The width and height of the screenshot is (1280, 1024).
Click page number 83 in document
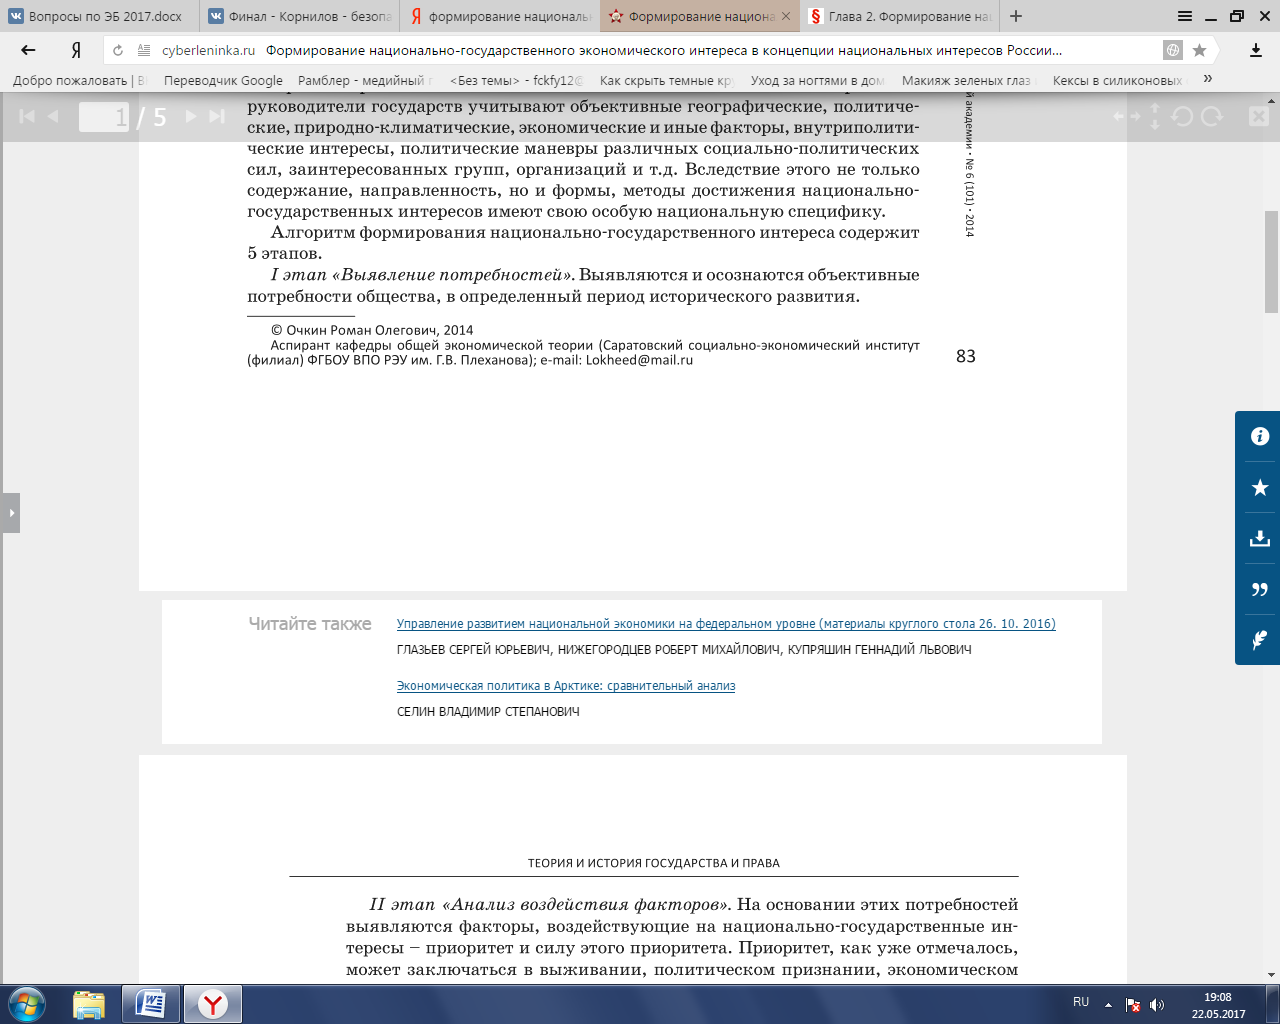coord(966,356)
